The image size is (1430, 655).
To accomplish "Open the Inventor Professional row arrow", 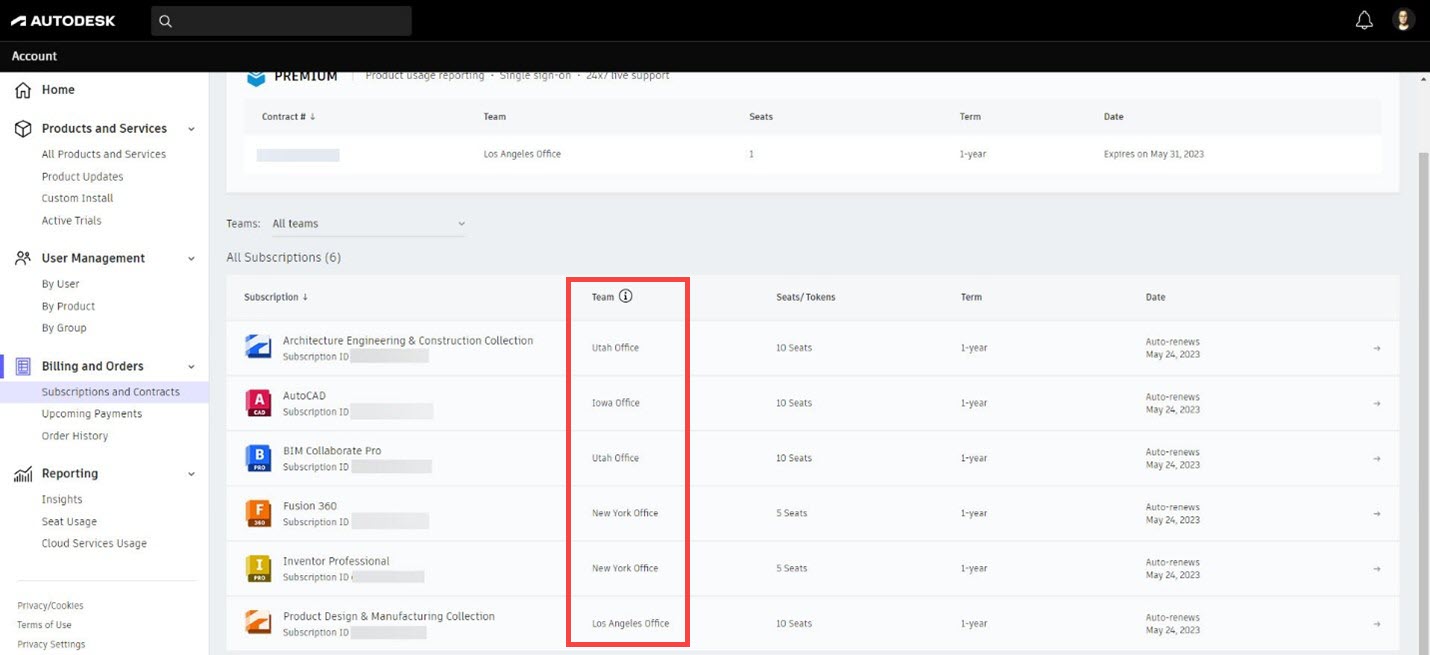I will coord(1377,568).
